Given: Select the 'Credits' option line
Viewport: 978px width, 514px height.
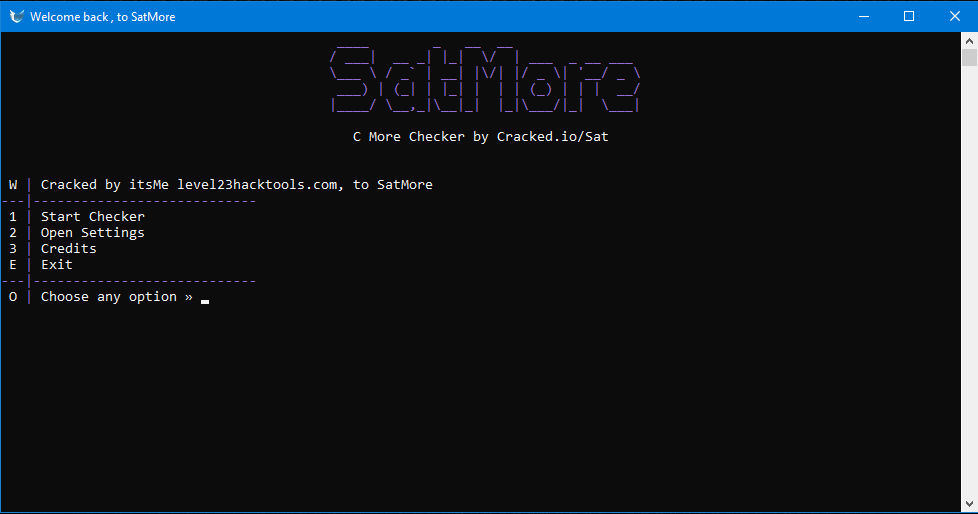Looking at the screenshot, I should point(69,248).
